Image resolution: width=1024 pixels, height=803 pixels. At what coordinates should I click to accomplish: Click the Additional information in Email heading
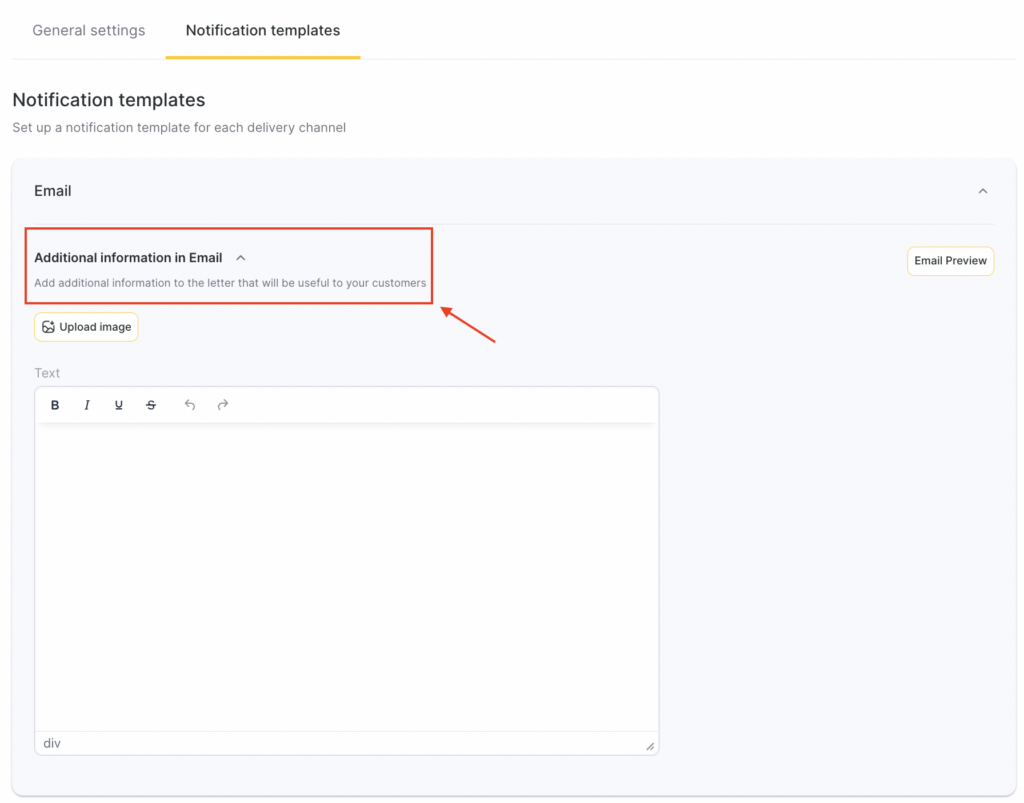(128, 258)
